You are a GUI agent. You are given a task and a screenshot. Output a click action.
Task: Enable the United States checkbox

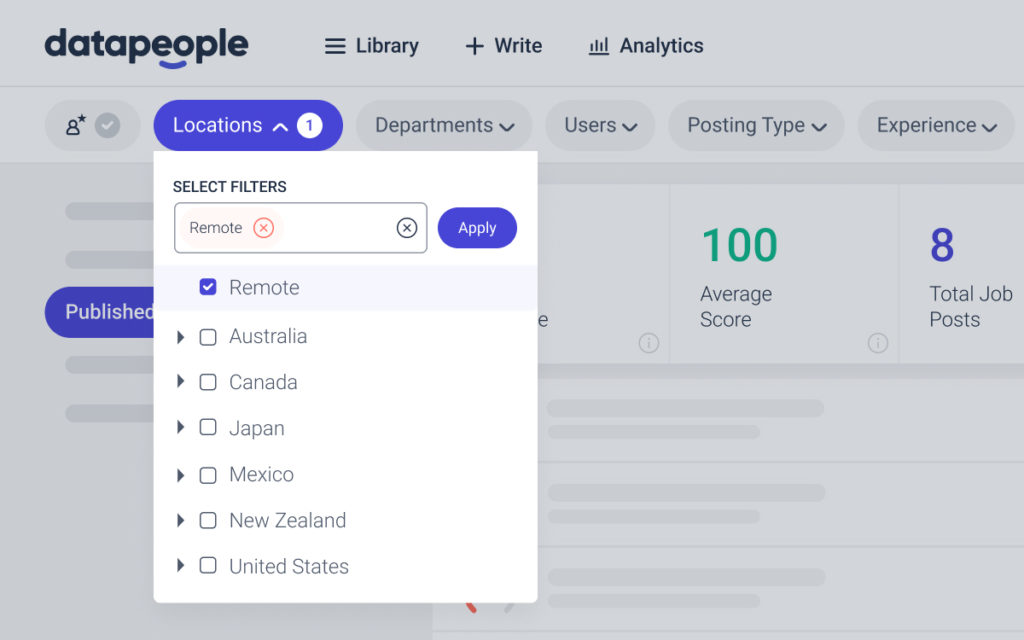(208, 566)
